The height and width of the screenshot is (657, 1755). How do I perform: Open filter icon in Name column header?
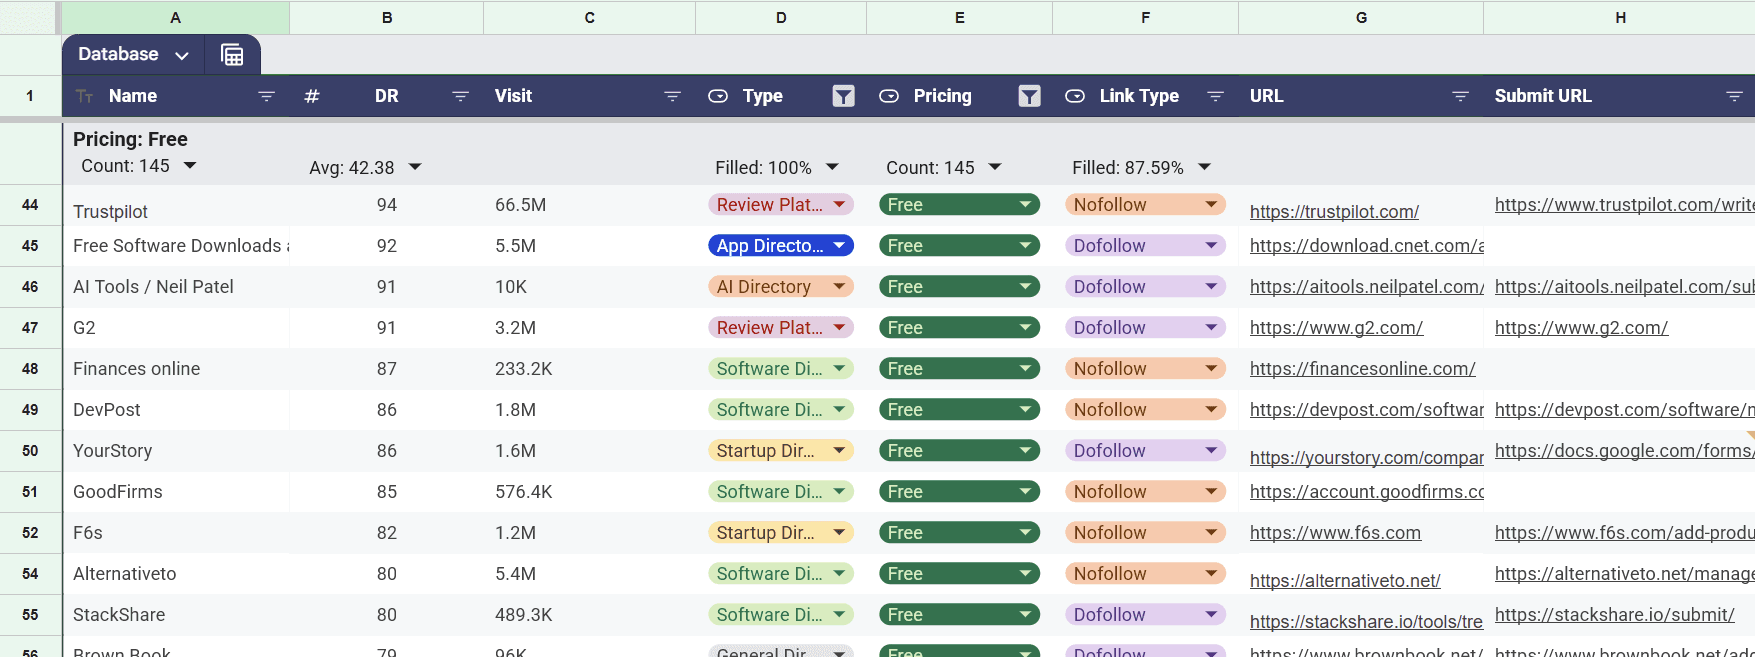click(266, 96)
